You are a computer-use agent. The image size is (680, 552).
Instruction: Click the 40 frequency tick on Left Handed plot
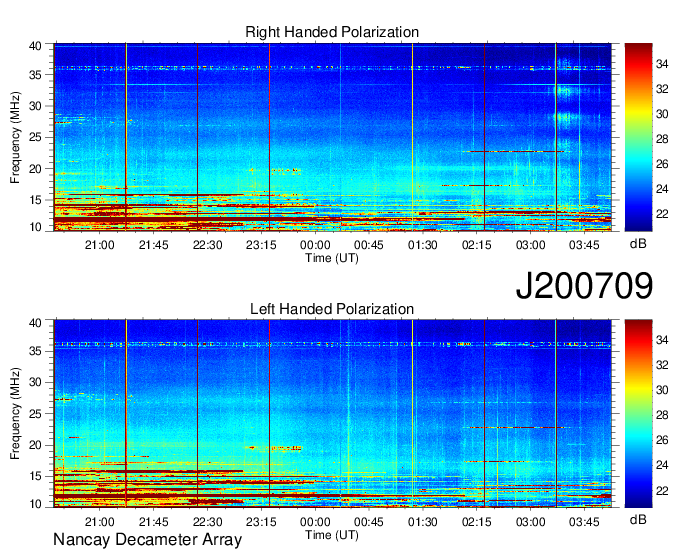coord(35,323)
